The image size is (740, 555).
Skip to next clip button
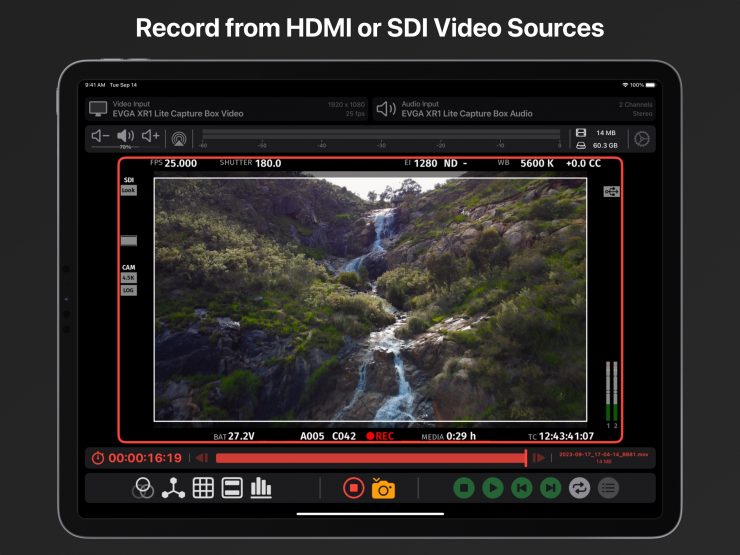[550, 488]
